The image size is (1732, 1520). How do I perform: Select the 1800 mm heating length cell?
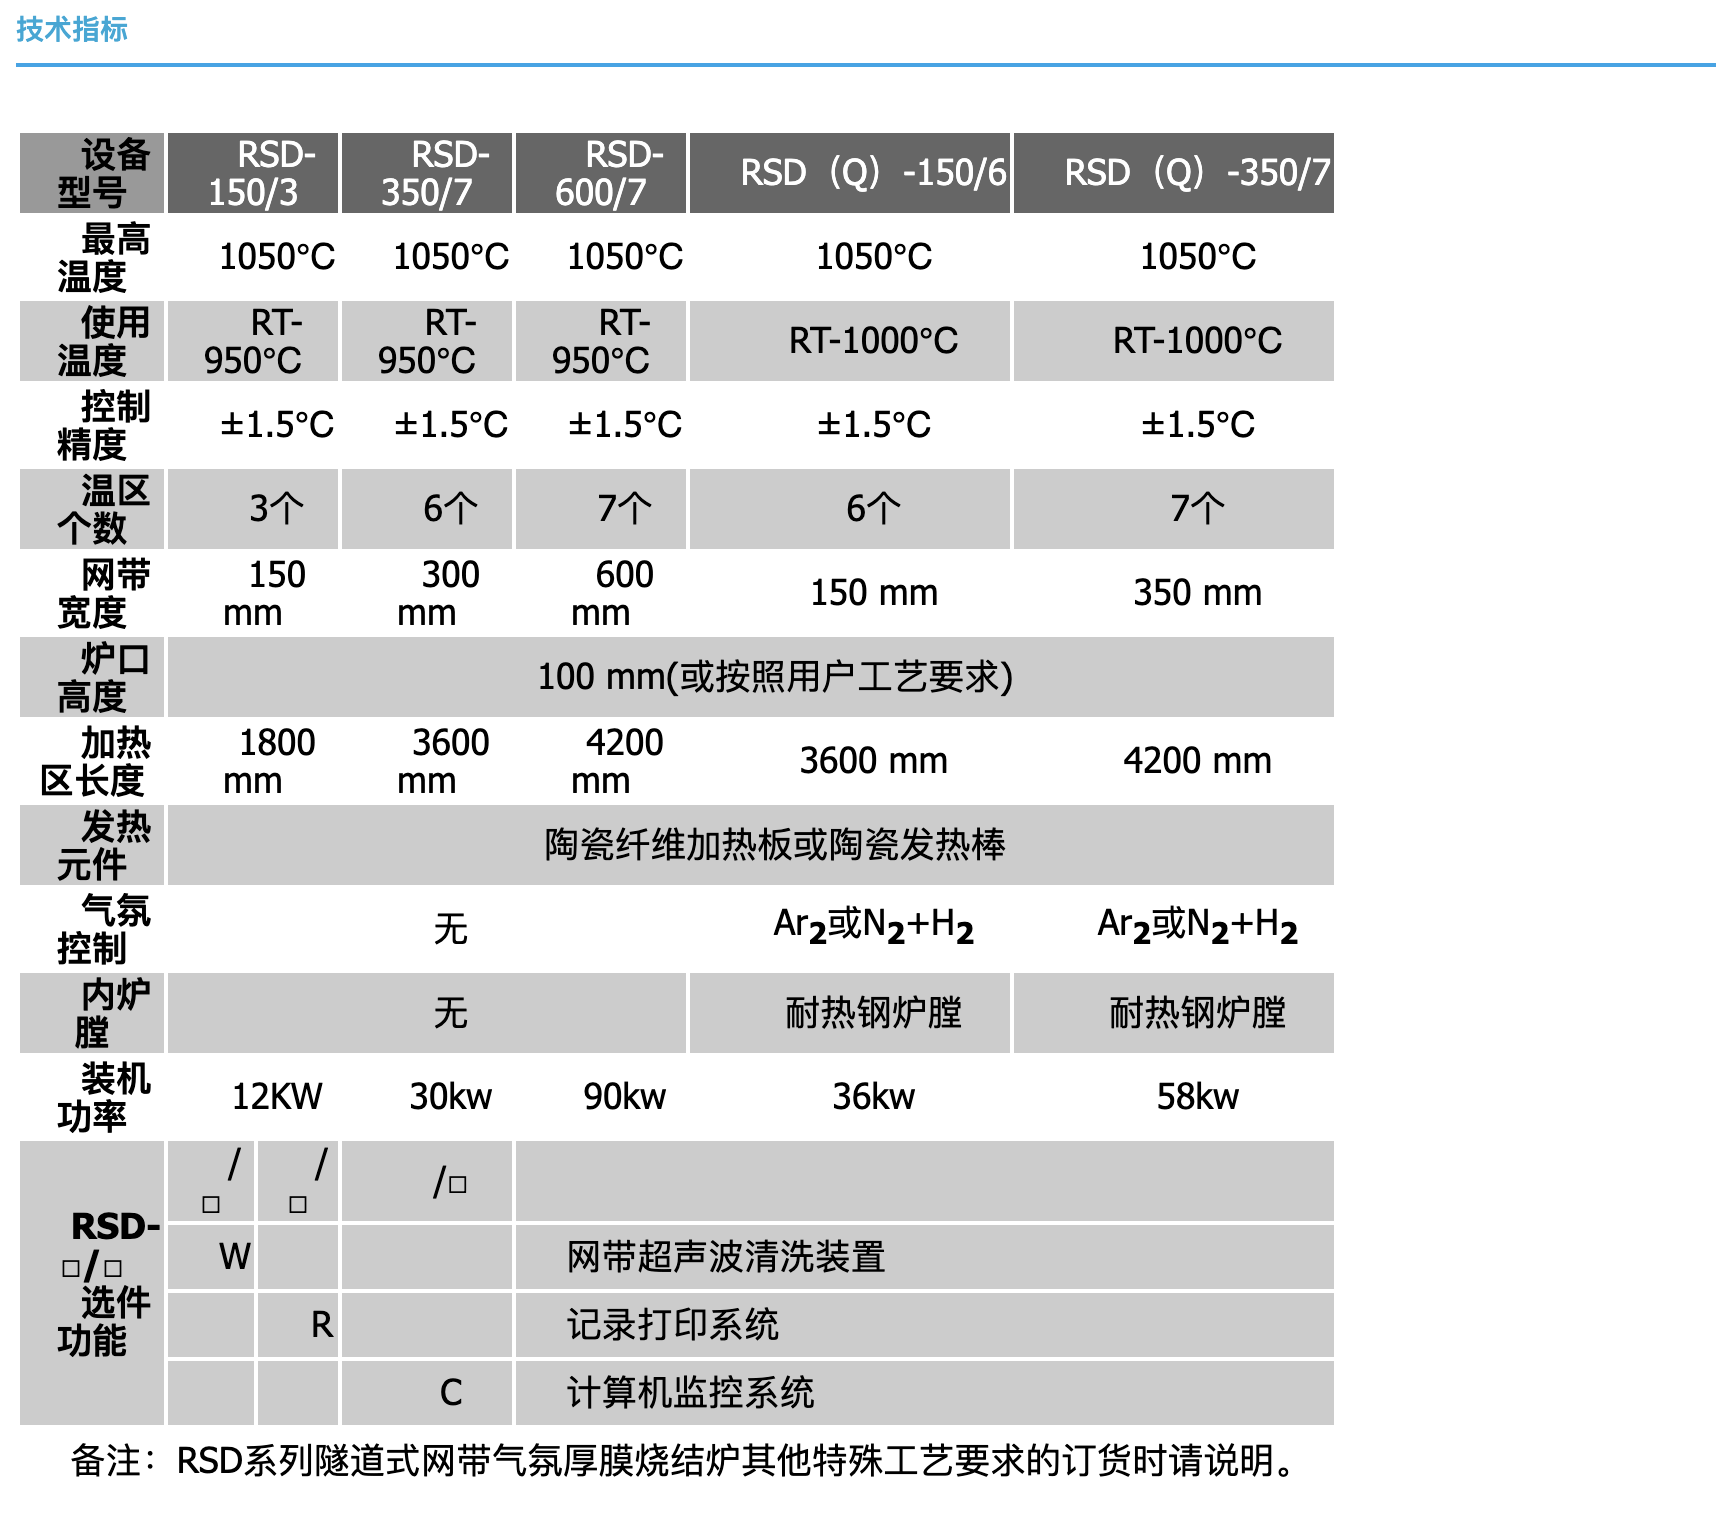[x=253, y=761]
